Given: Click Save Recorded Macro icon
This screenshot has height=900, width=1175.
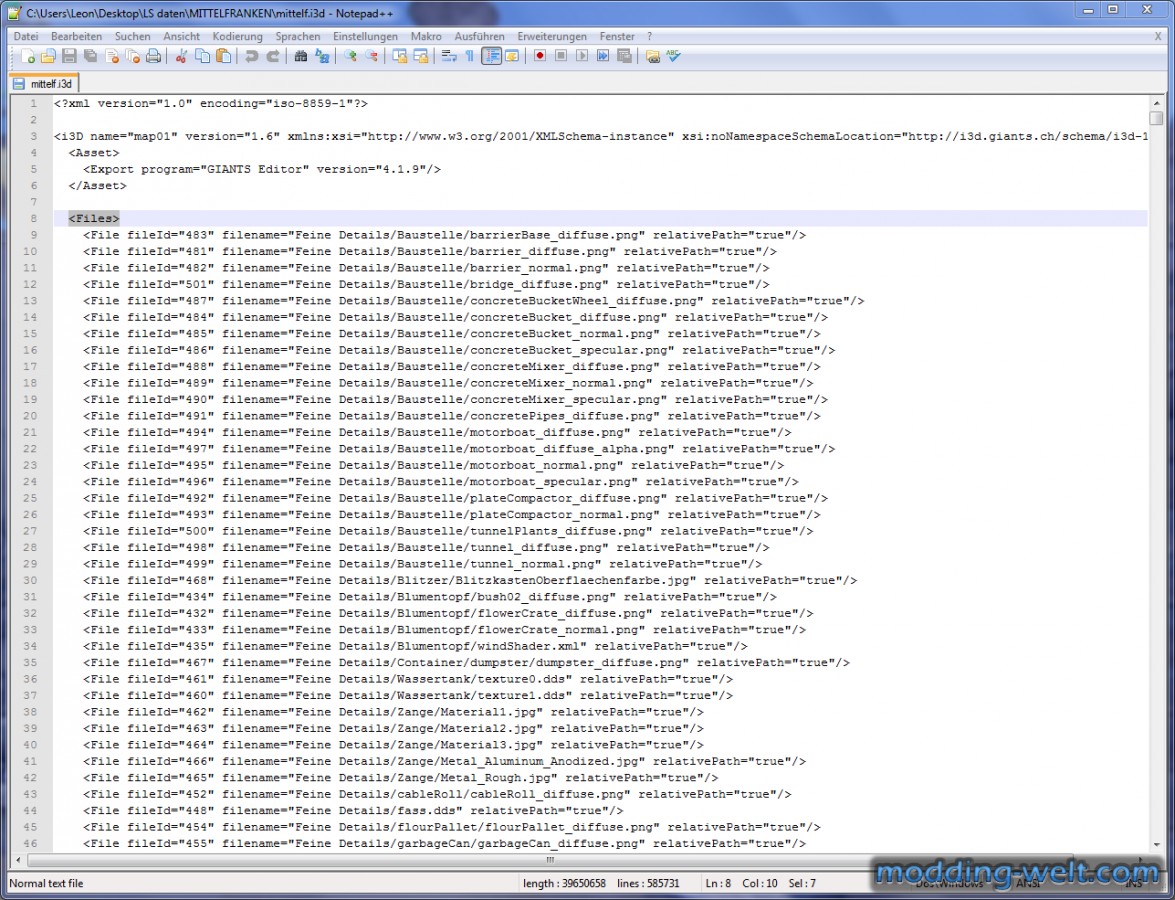Looking at the screenshot, I should [623, 56].
